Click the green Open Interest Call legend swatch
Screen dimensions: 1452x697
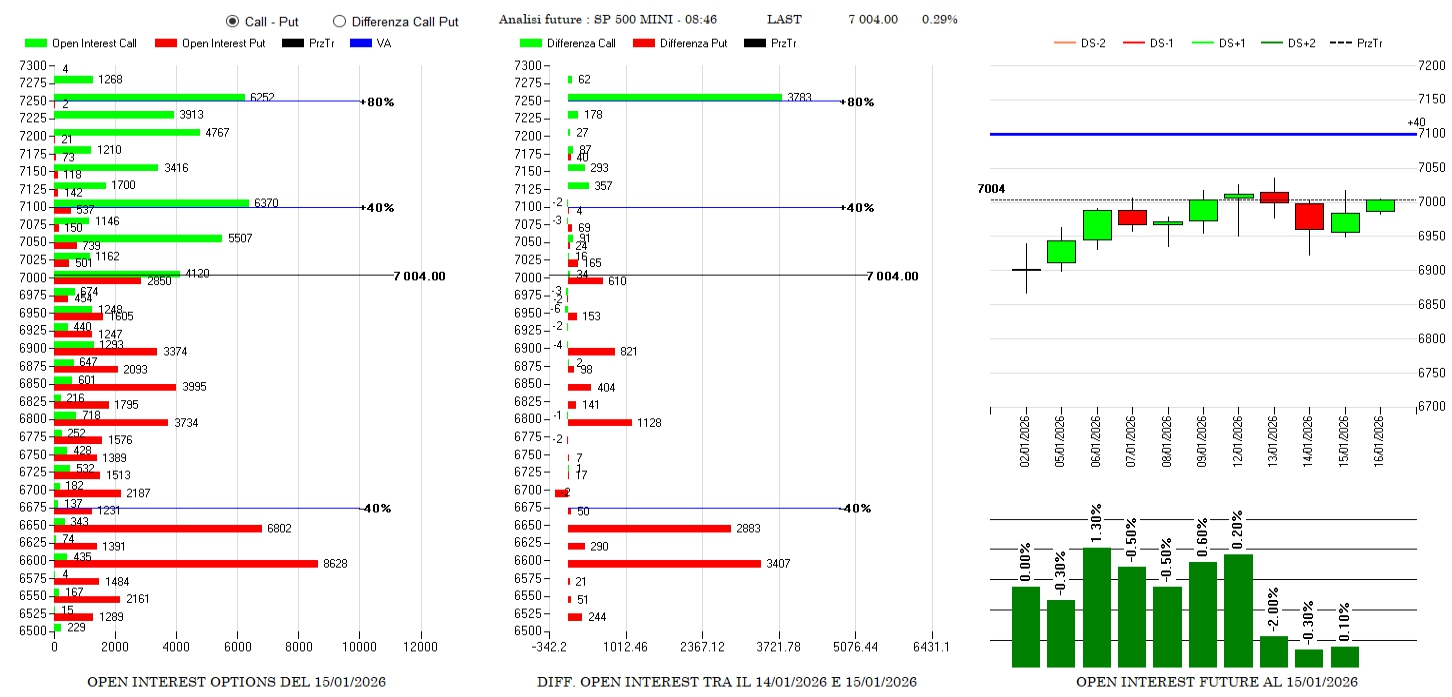tap(36, 43)
